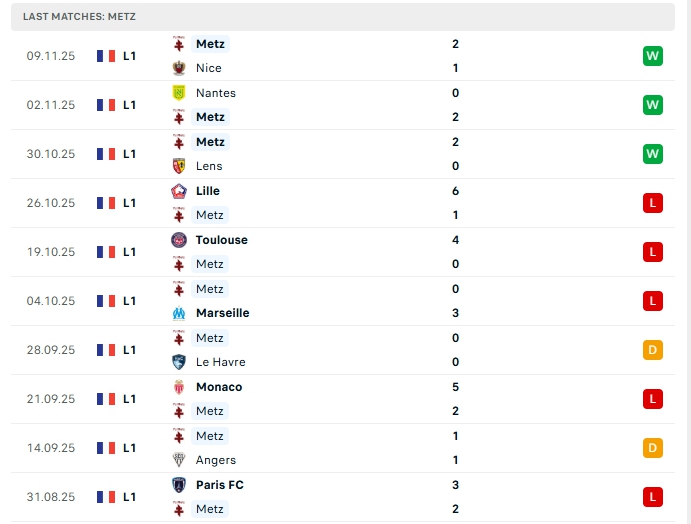Click the Nantes club crest icon
This screenshot has width=691, height=524.
[x=179, y=93]
